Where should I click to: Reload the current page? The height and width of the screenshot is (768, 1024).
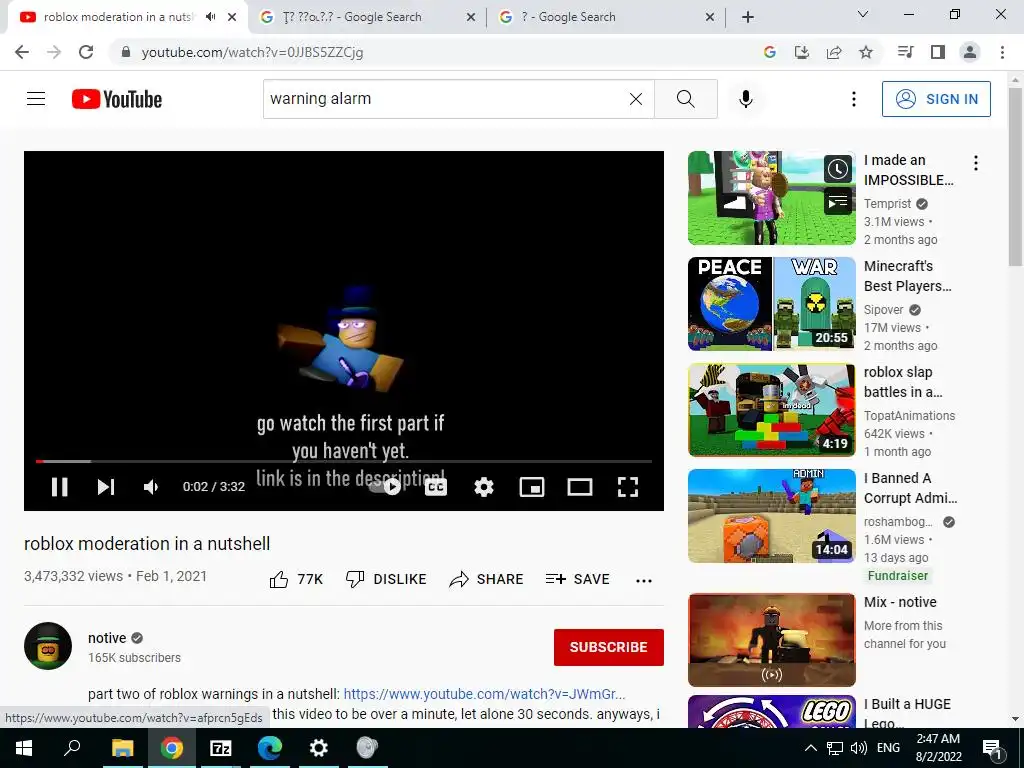[x=86, y=52]
